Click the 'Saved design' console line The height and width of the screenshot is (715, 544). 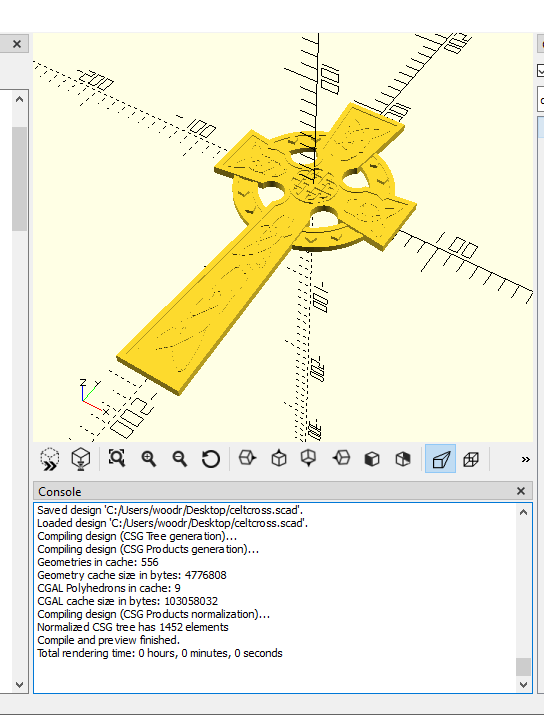170,510
